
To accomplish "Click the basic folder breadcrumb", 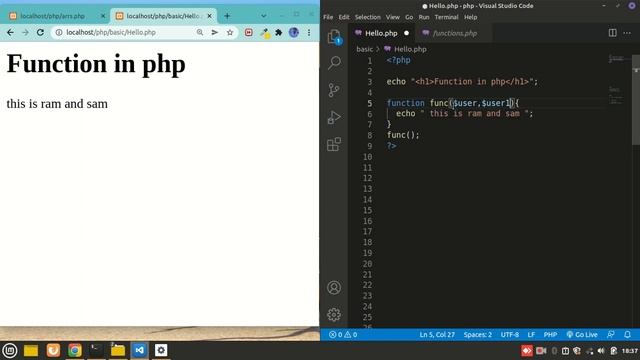I will pyautogui.click(x=364, y=49).
